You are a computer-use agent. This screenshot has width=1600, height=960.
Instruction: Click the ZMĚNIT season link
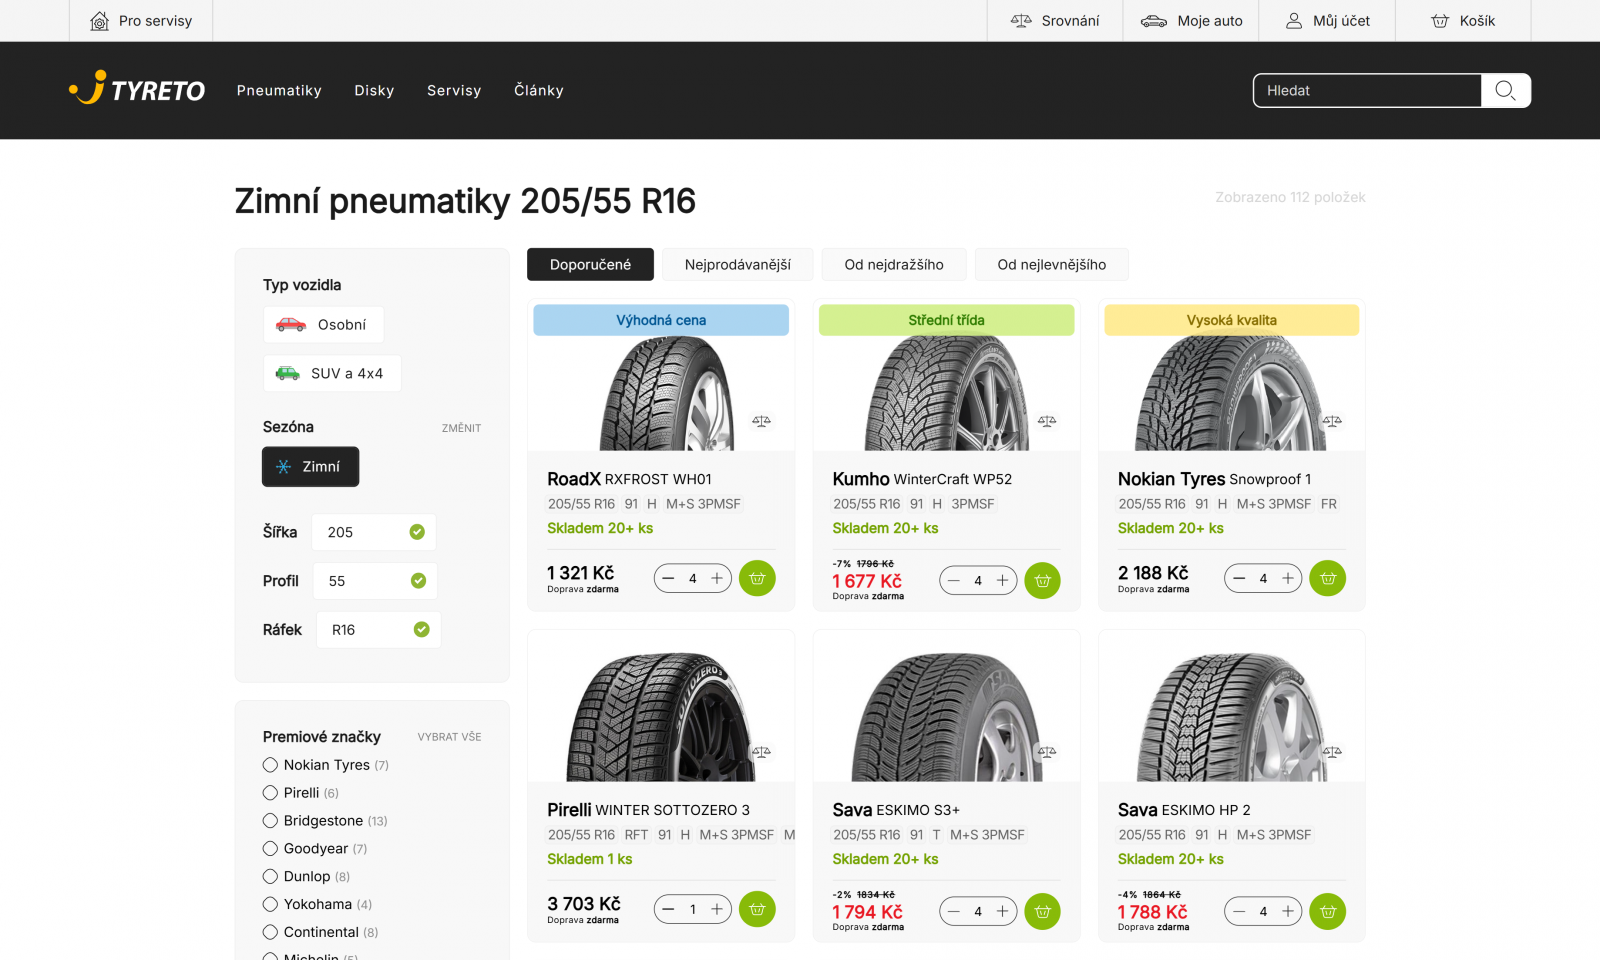[x=461, y=428]
